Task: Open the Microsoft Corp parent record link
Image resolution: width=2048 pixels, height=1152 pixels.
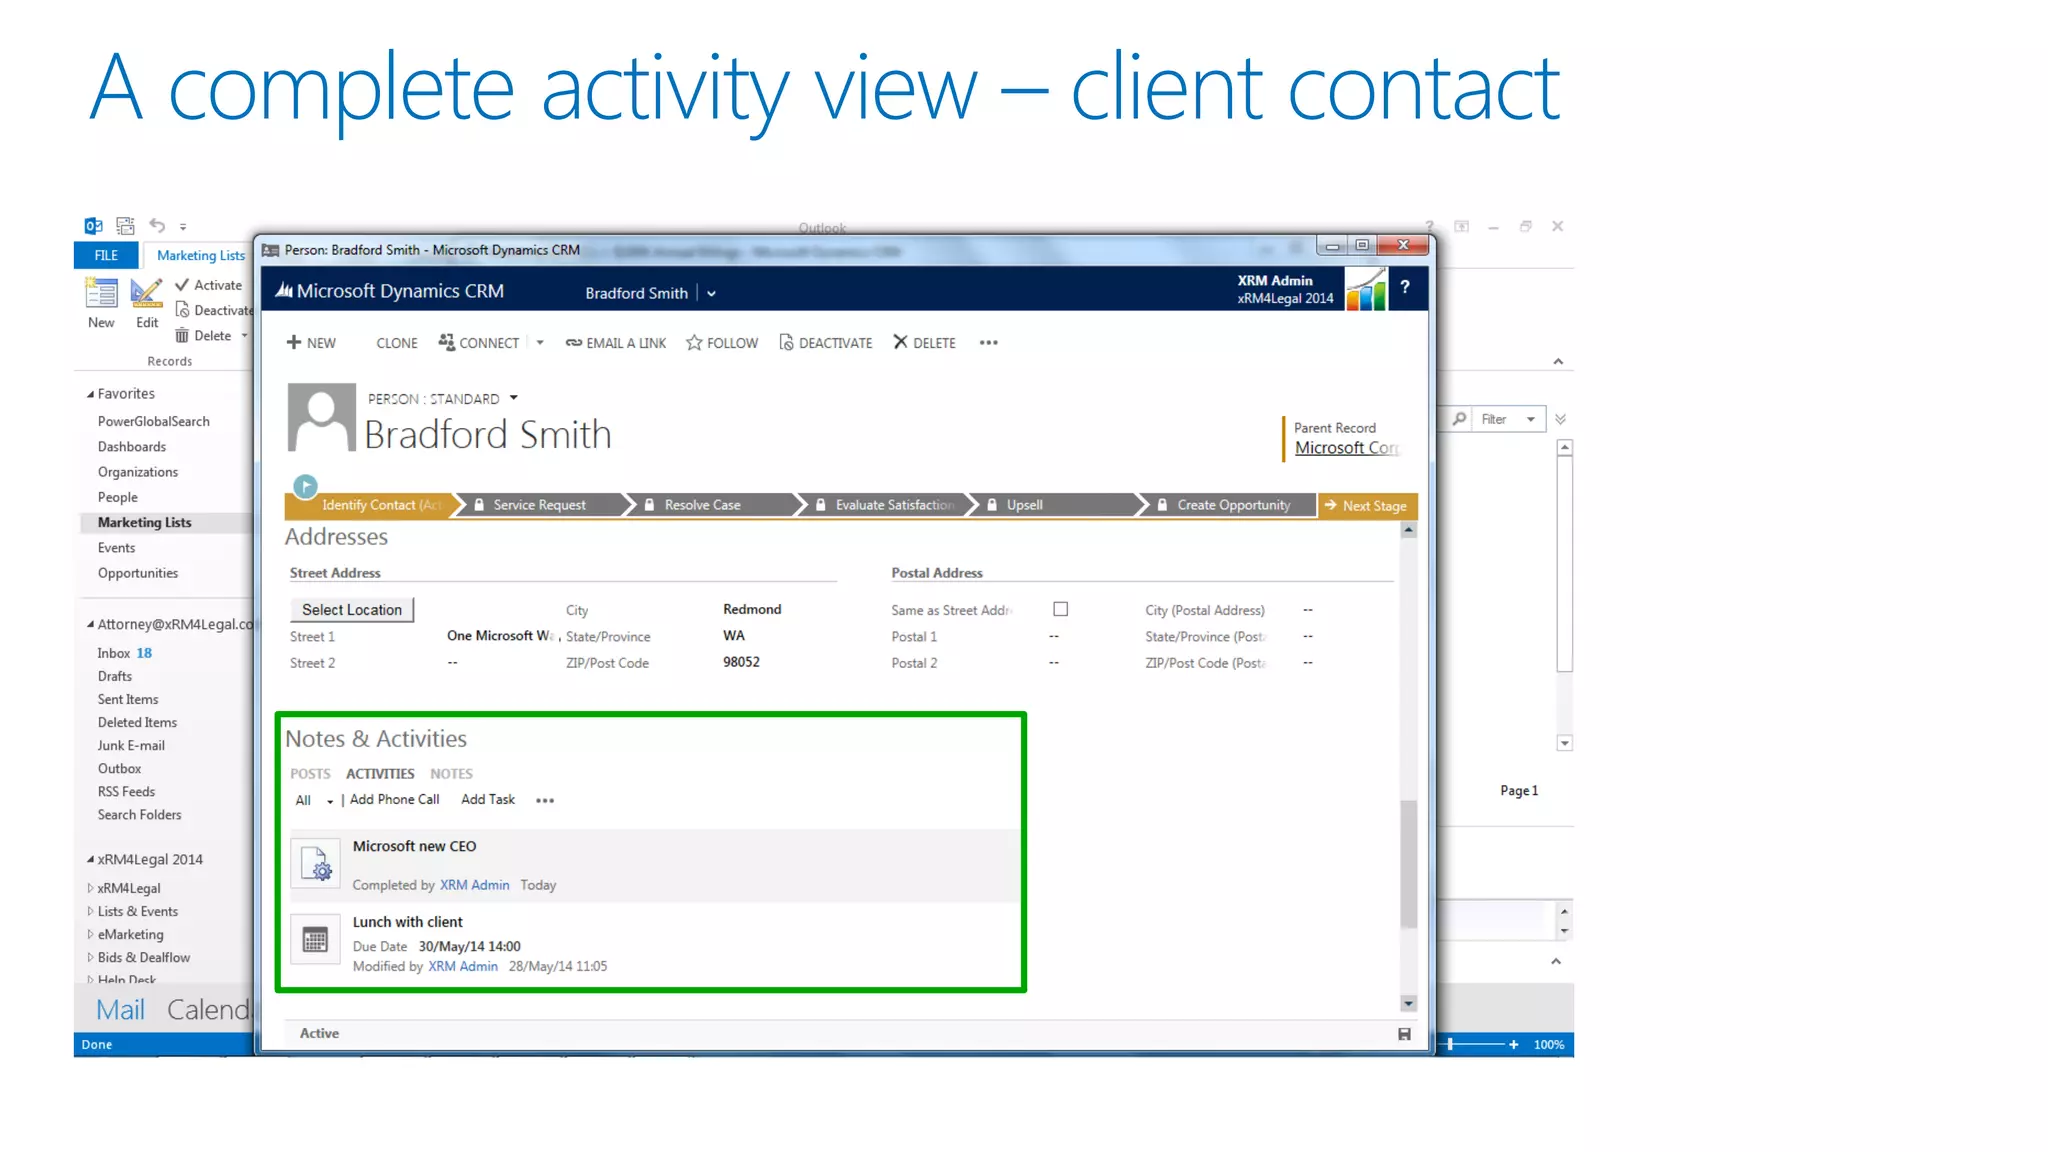Action: tap(1346, 448)
